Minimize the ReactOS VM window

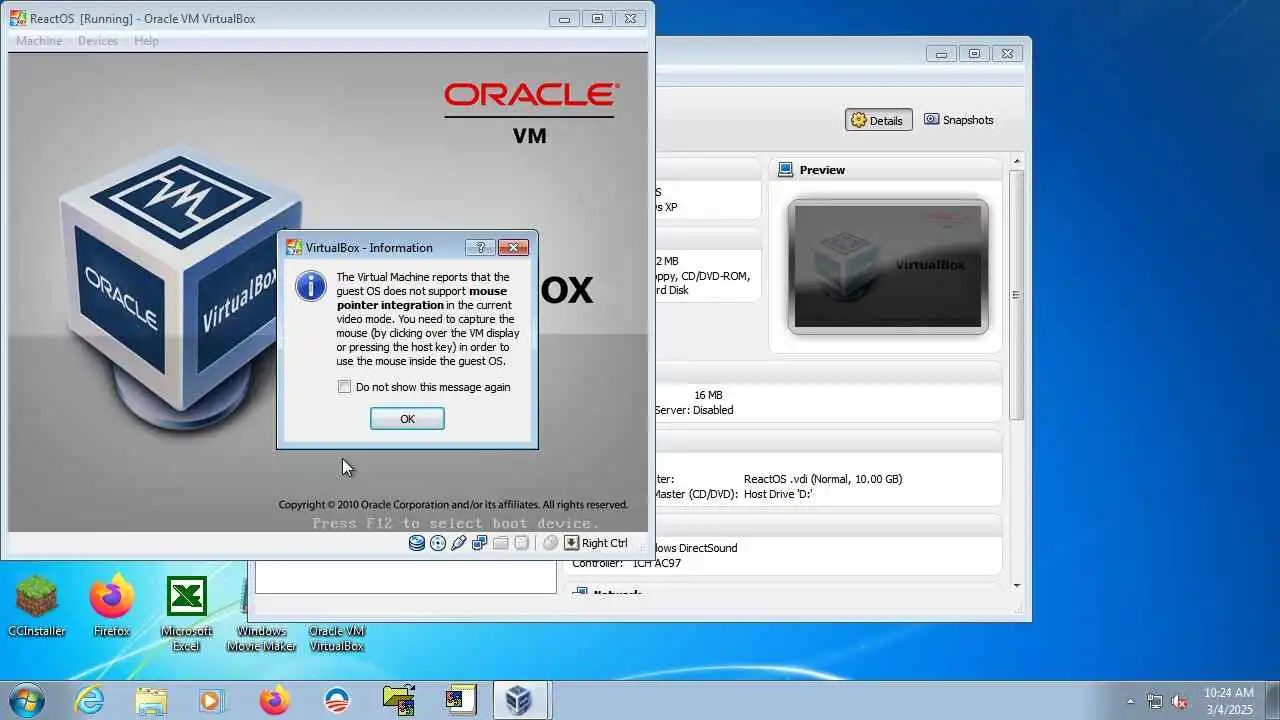pyautogui.click(x=564, y=18)
